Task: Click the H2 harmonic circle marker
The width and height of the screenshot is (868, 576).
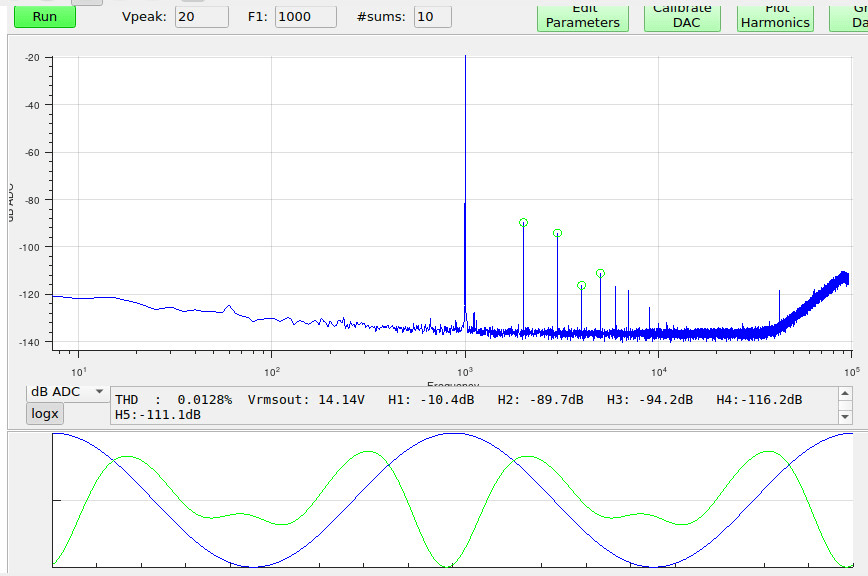Action: [x=524, y=222]
